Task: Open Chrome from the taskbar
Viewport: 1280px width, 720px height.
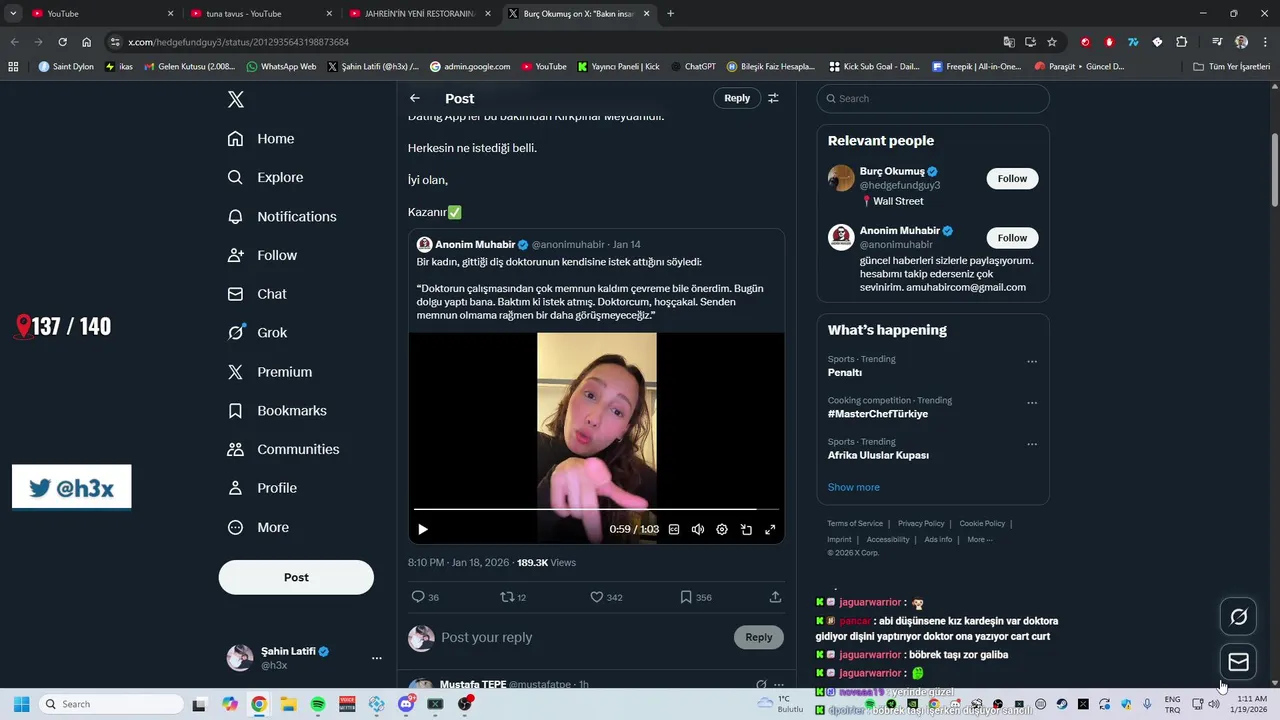Action: (259, 704)
